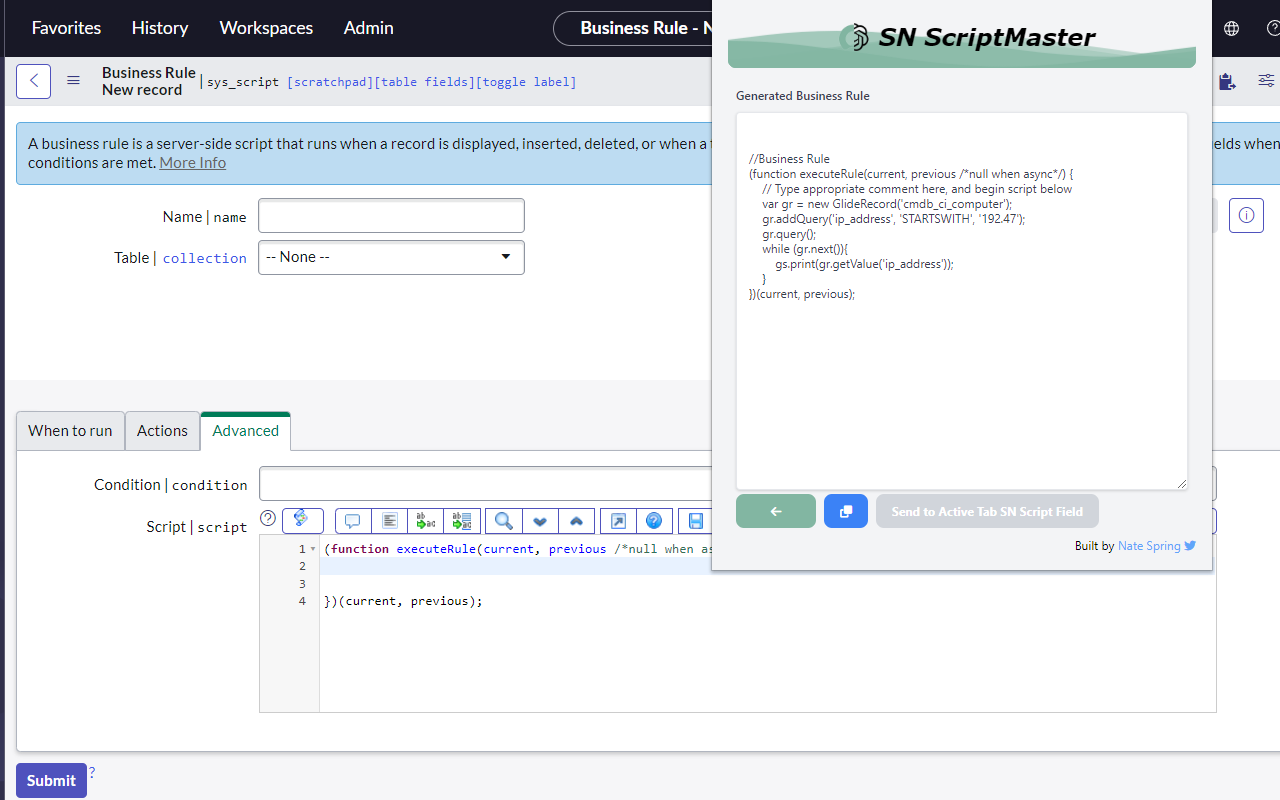The width and height of the screenshot is (1280, 800).
Task: Collapse code fold arrow on line 1
Action: click(313, 549)
